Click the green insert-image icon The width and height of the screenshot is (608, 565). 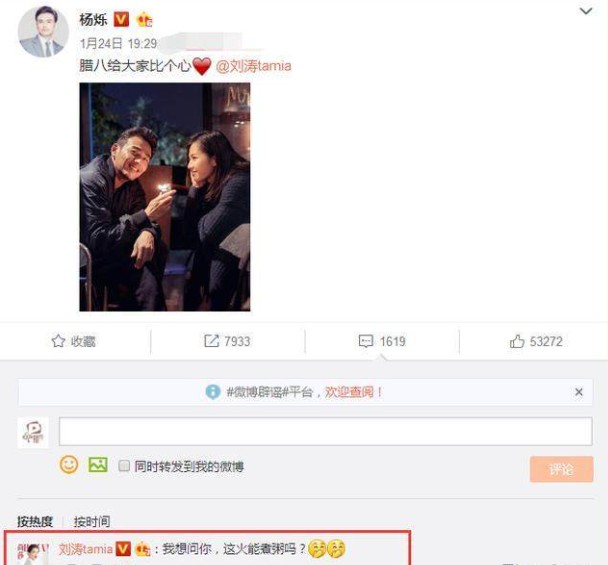click(98, 464)
